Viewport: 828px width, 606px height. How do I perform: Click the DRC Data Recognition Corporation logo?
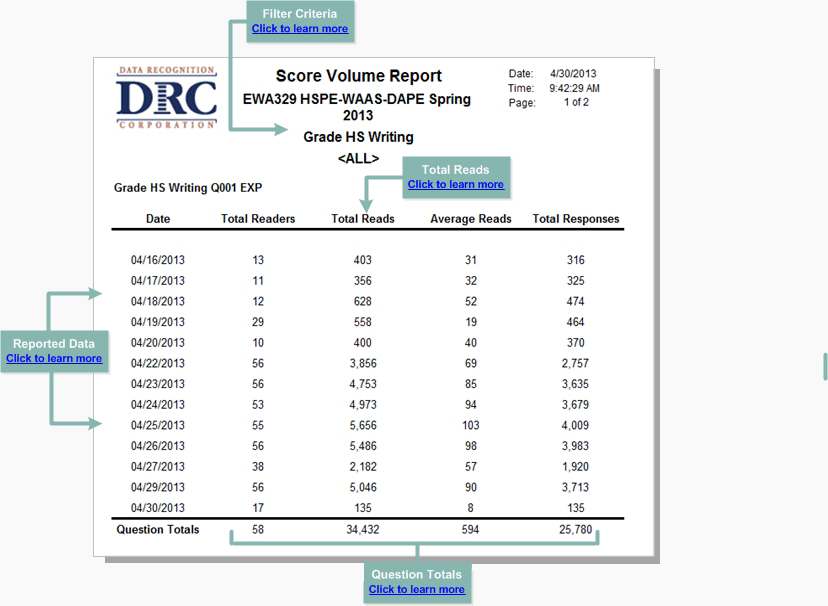(x=166, y=98)
